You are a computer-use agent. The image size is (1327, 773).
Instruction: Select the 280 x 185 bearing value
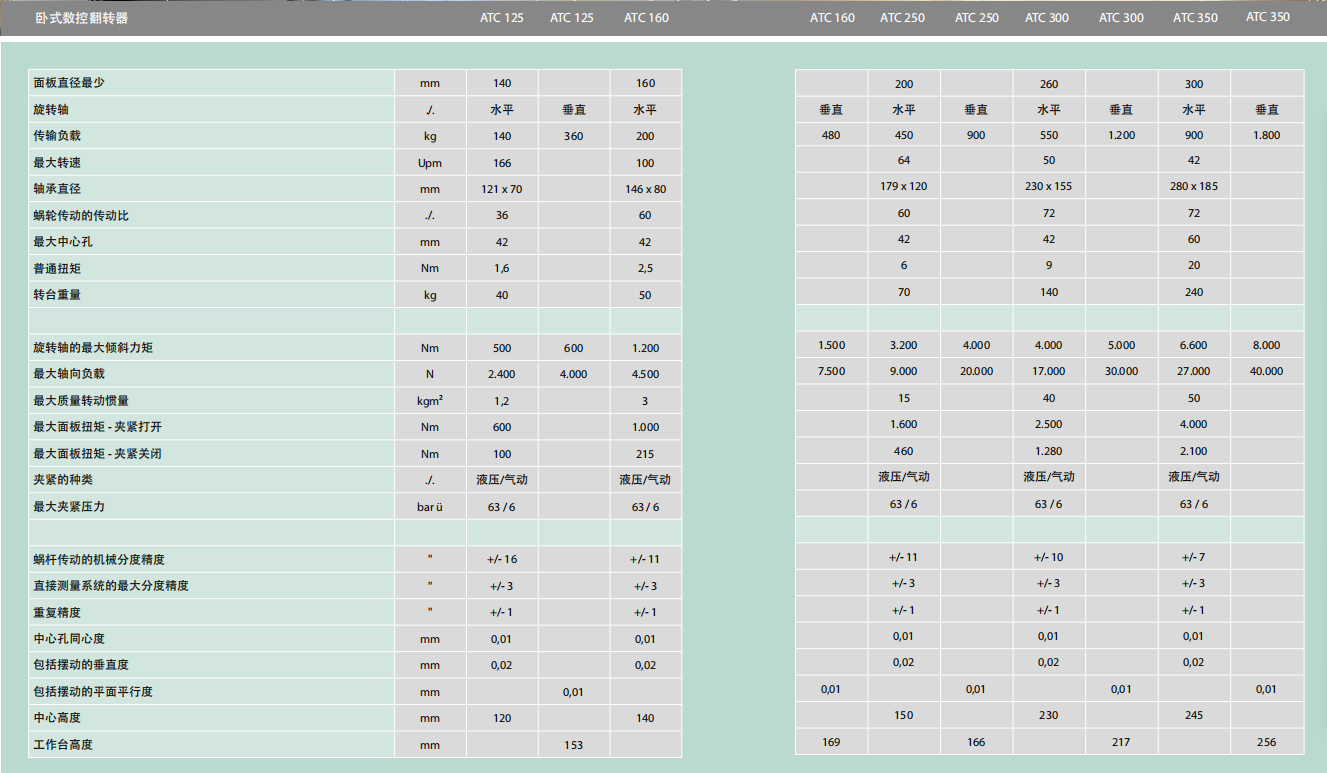pyautogui.click(x=1193, y=186)
